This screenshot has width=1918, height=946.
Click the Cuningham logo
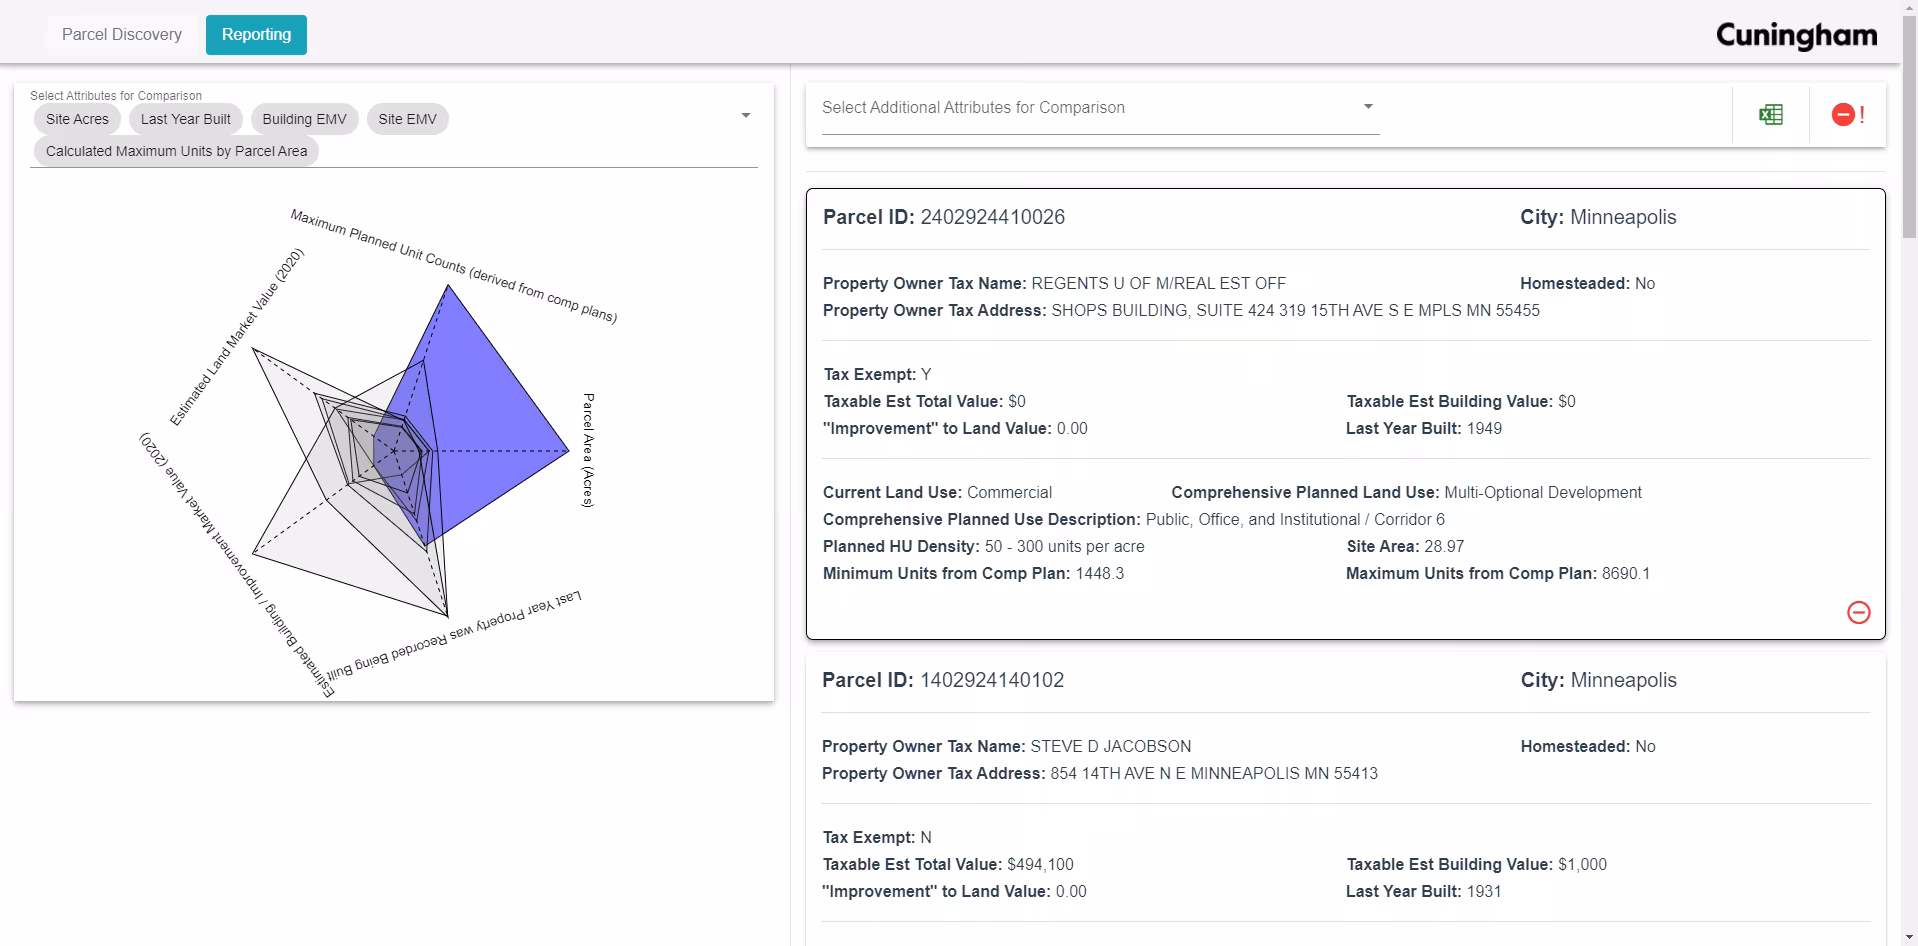tap(1796, 36)
